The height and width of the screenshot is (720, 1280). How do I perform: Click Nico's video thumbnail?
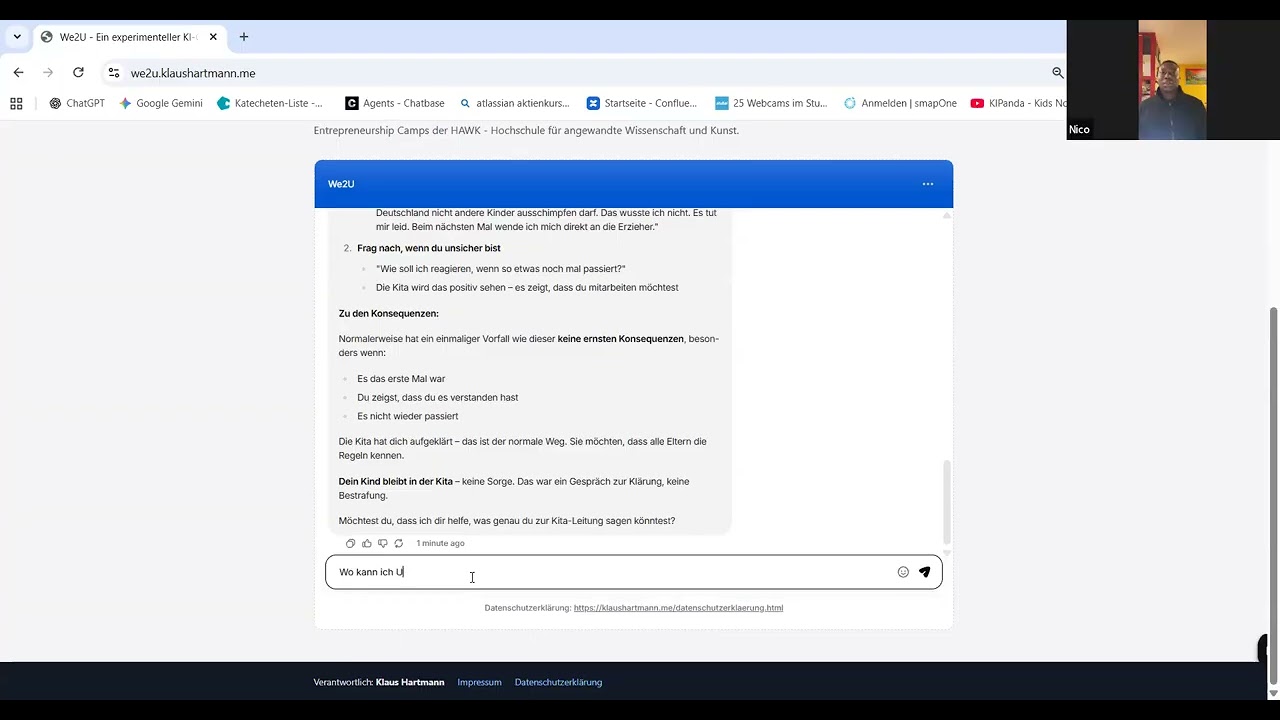(1173, 80)
